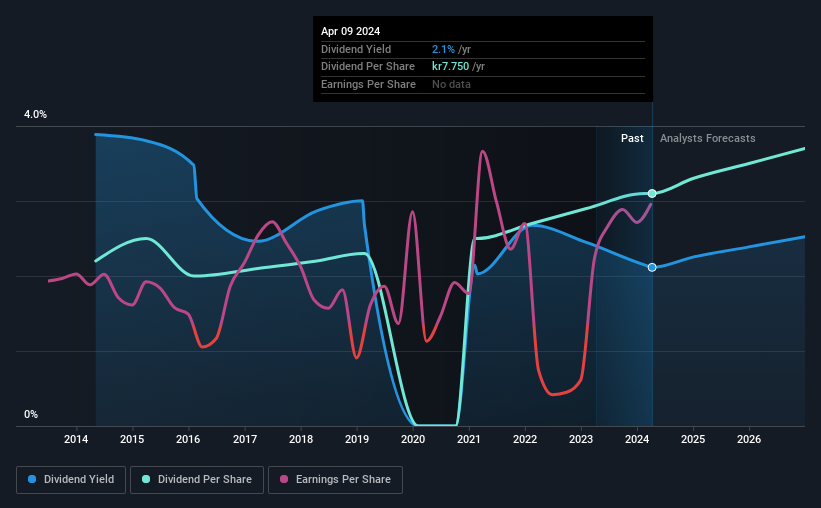This screenshot has height=508, width=821.
Task: Click the 2020 x-axis label
Action: 413,439
